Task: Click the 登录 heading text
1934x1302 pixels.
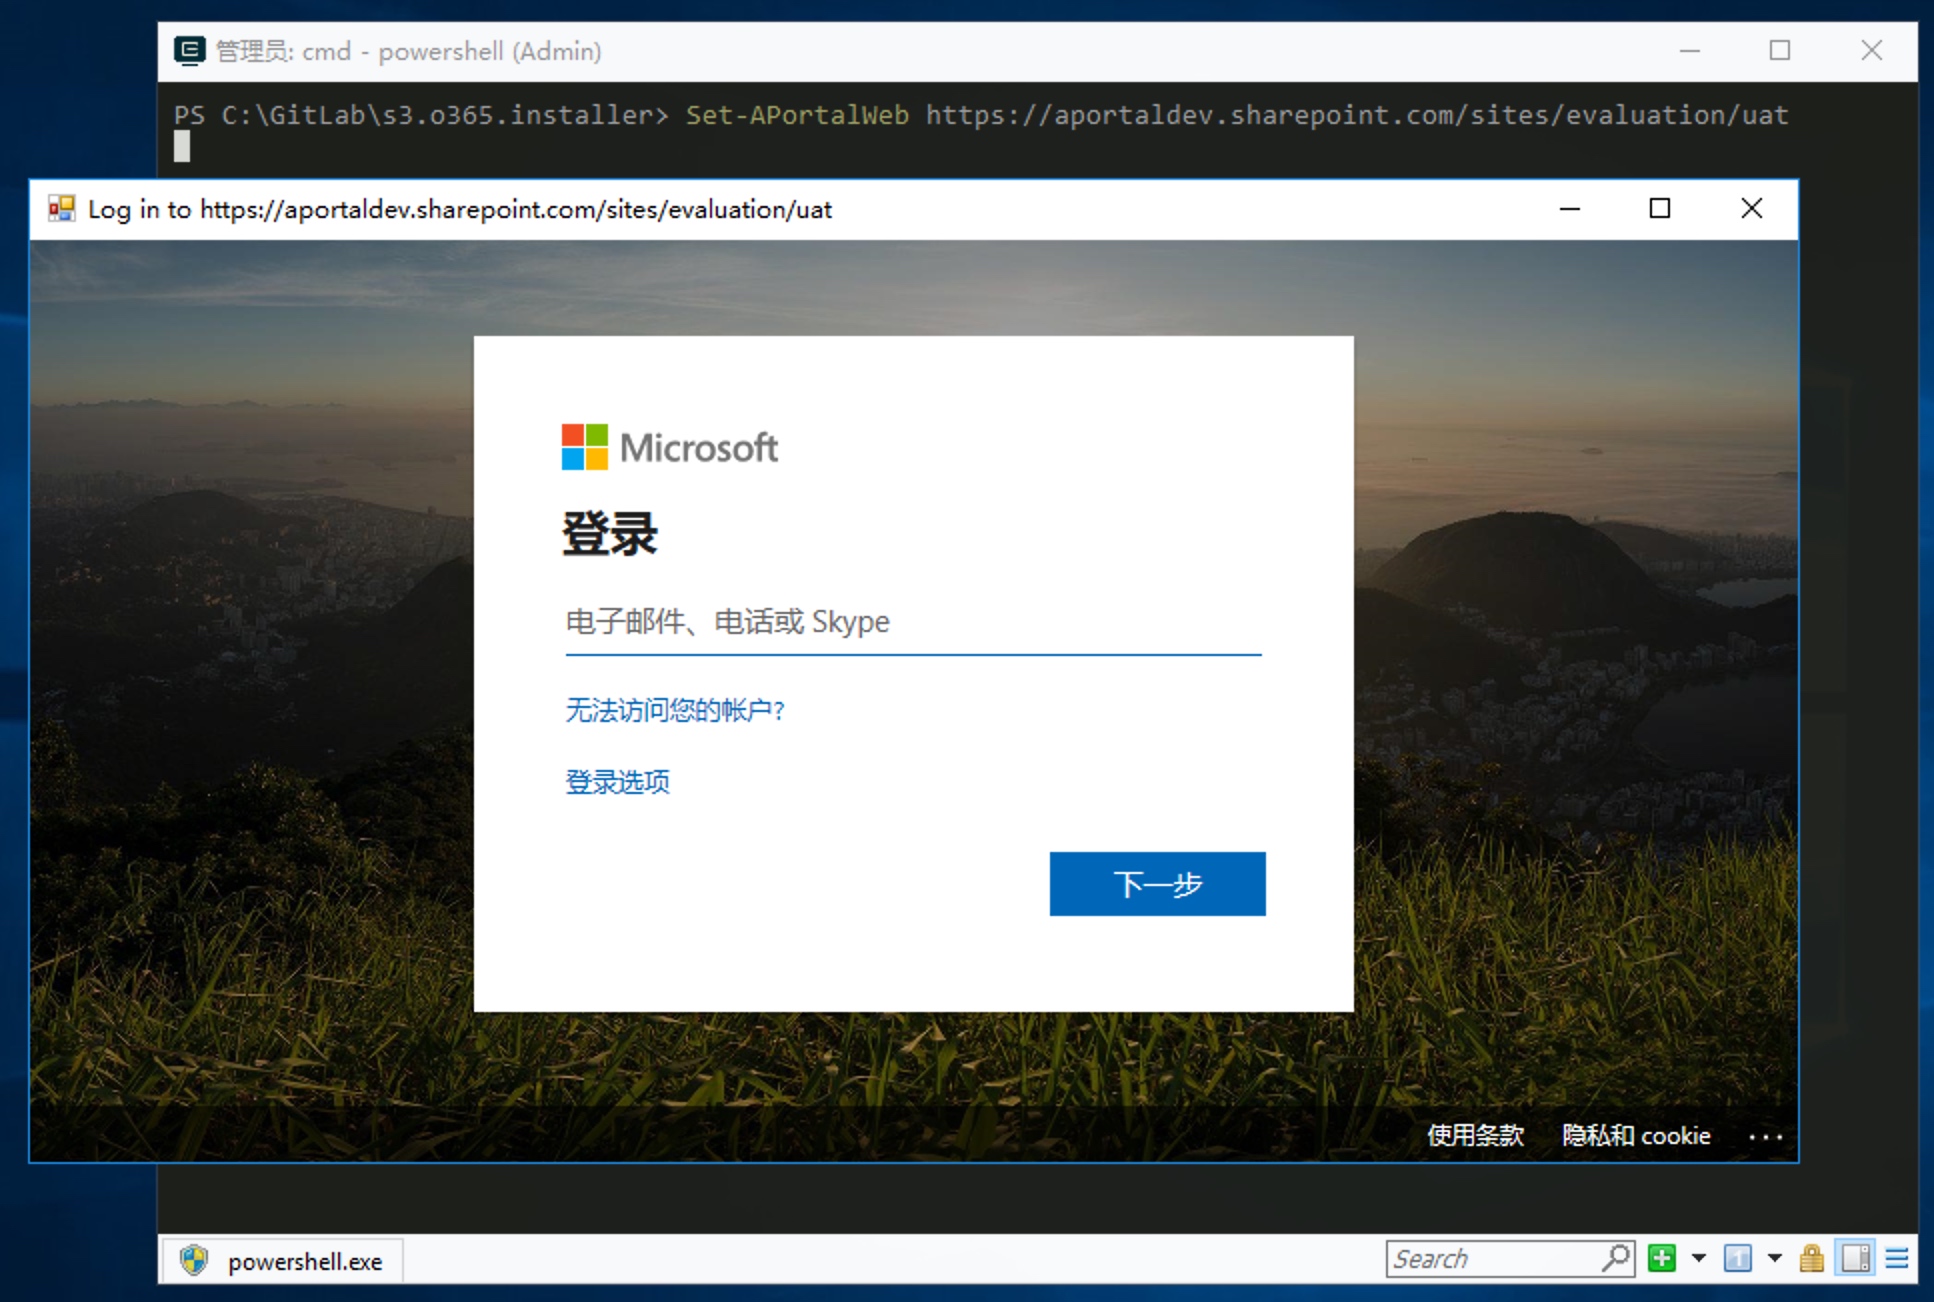Action: click(610, 533)
